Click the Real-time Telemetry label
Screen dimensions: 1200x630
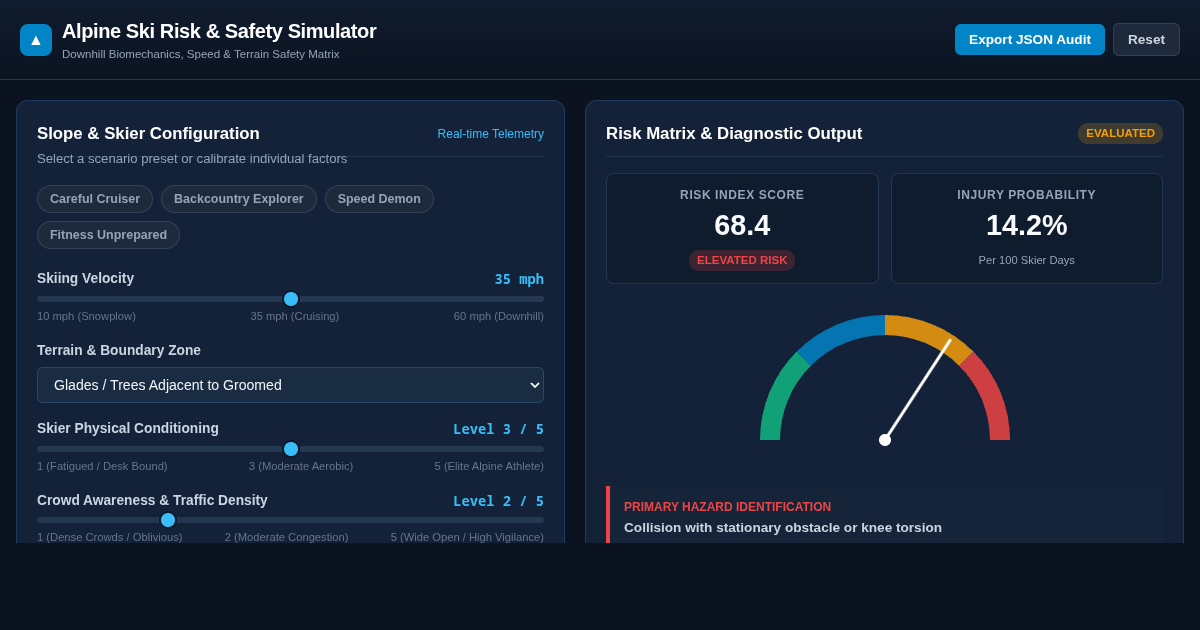[x=491, y=134]
